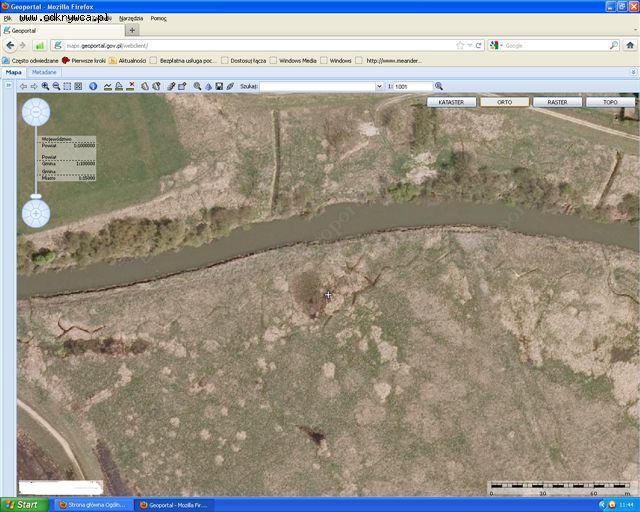640x512 pixels.
Task: Click the pencil drawing tool icon
Action: click(171, 86)
